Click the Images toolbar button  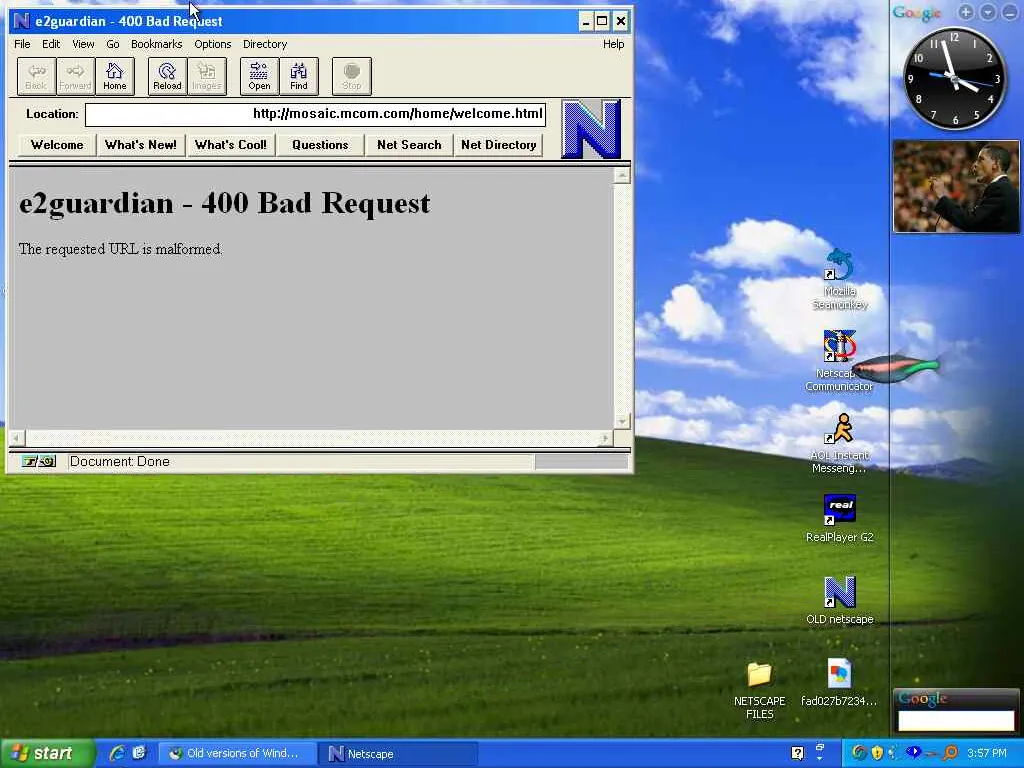[206, 76]
